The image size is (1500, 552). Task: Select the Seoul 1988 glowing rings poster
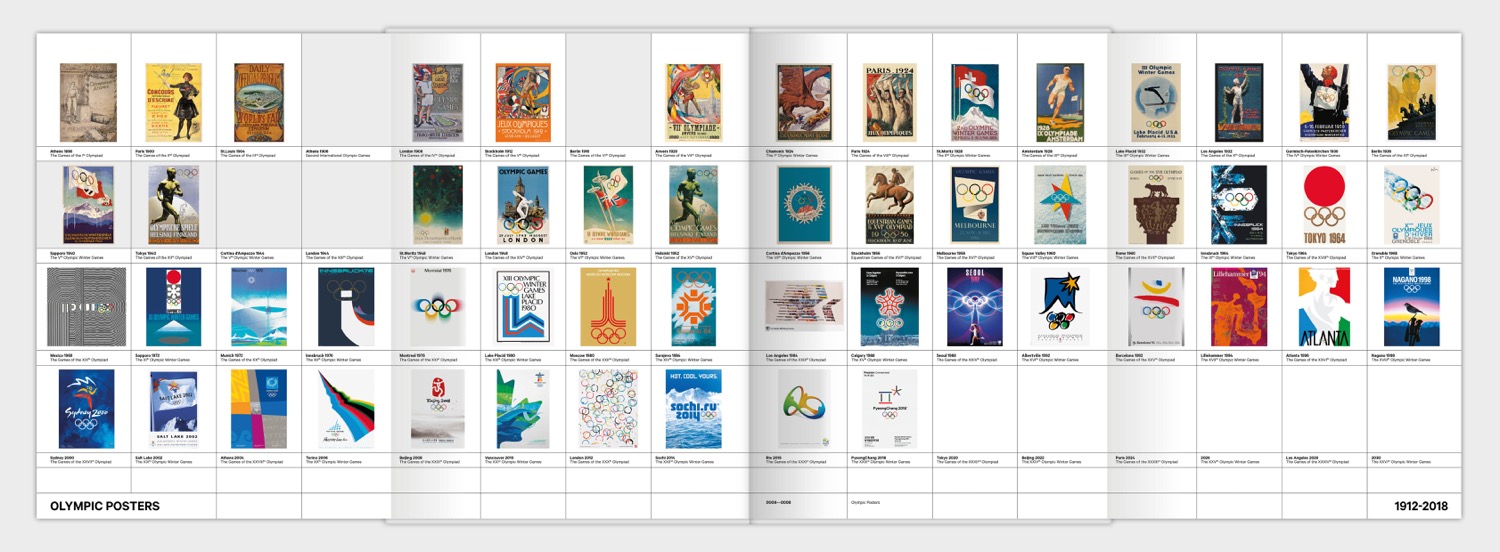click(x=975, y=307)
